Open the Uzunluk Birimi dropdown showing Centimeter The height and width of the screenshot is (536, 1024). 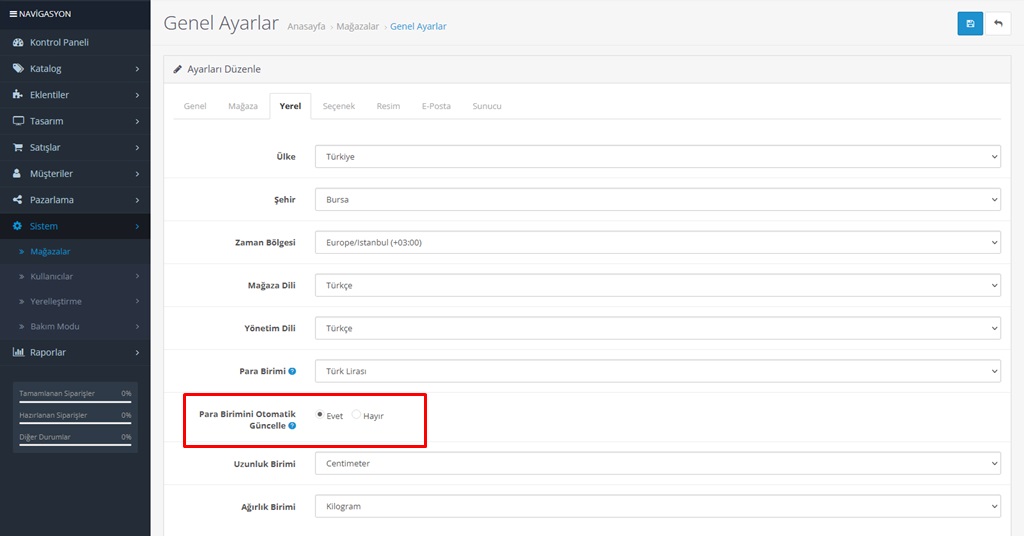click(658, 464)
